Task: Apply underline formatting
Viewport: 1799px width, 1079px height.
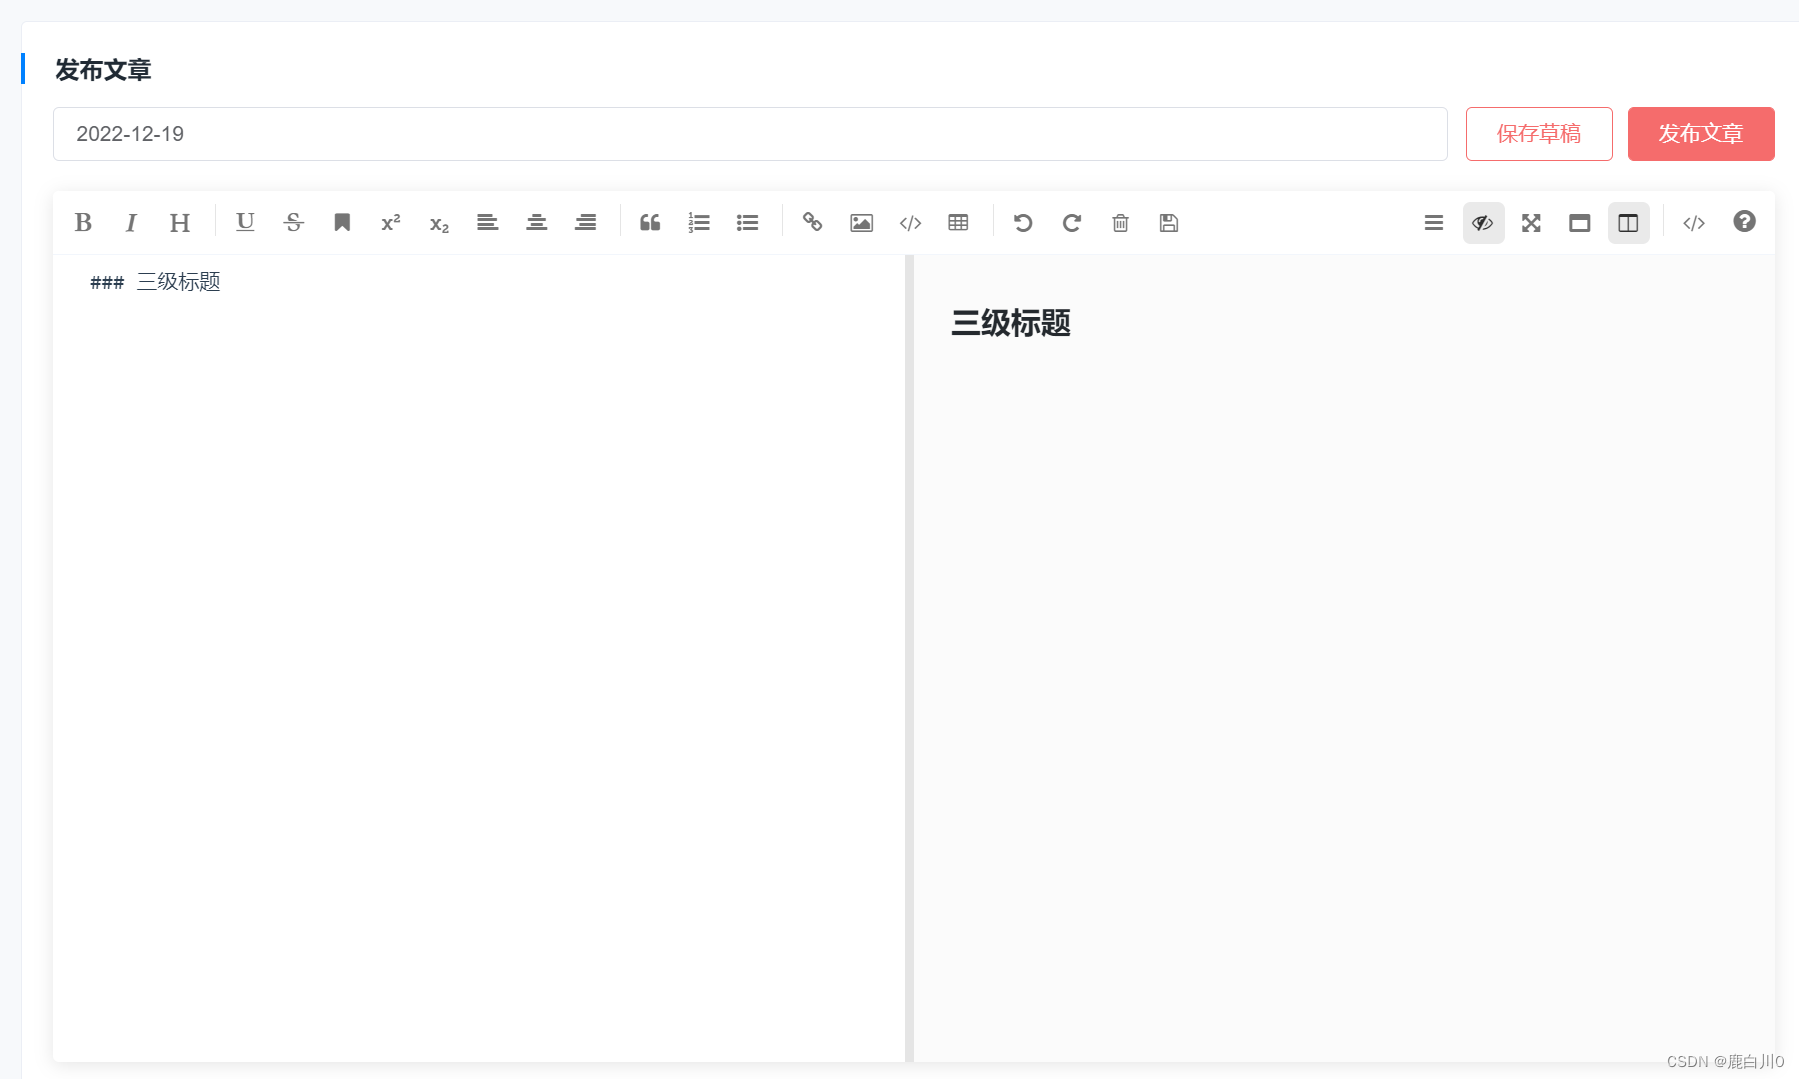Action: pos(245,222)
